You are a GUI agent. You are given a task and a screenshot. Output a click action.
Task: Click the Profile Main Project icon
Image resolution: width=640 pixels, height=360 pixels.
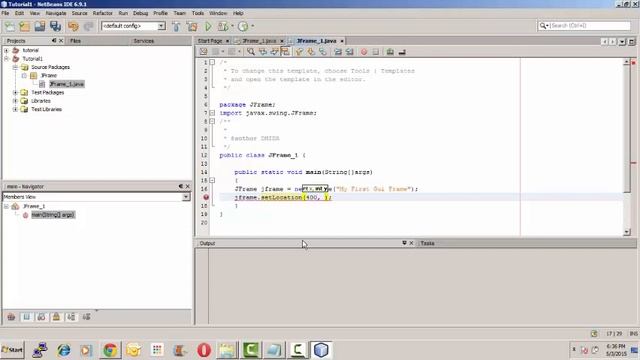click(243, 27)
